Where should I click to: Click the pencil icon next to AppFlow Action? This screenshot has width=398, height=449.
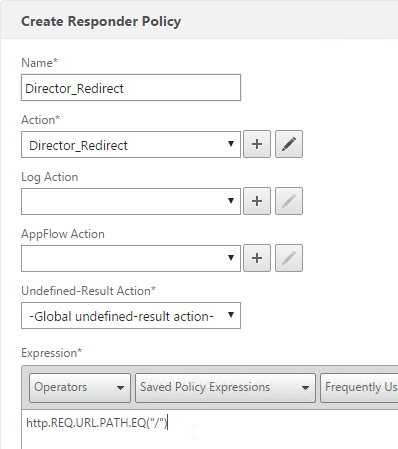(289, 258)
